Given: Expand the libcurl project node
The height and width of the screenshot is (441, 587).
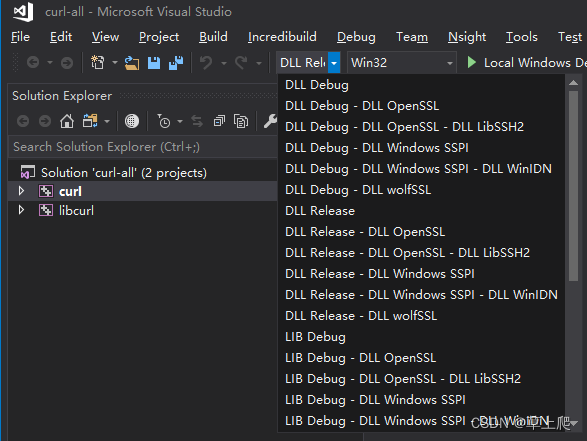Looking at the screenshot, I should [x=21, y=210].
